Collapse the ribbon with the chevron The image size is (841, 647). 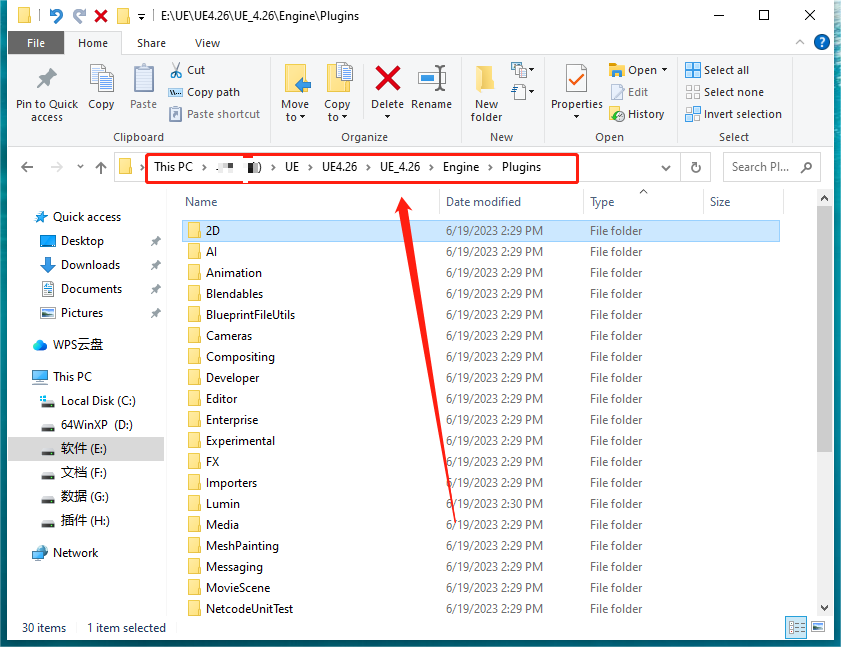(800, 42)
